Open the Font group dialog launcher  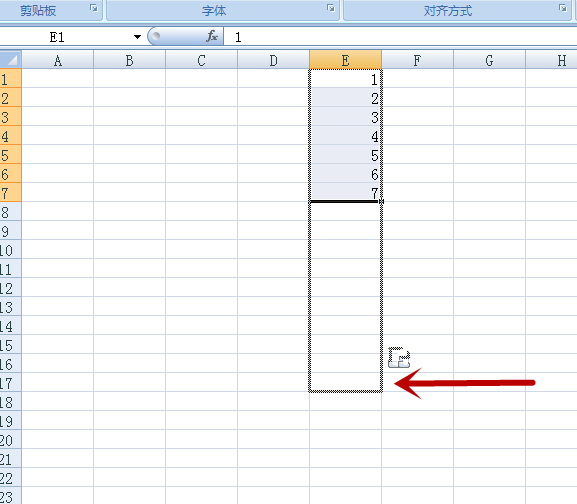(331, 8)
